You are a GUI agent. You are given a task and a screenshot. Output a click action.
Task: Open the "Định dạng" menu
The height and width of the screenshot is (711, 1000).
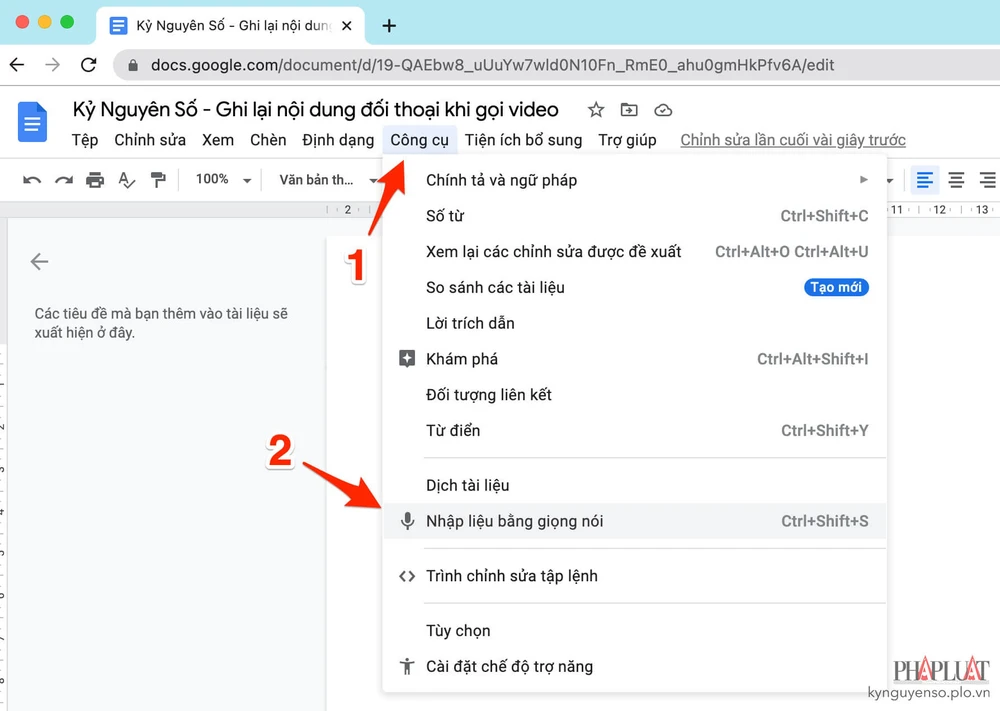[338, 140]
